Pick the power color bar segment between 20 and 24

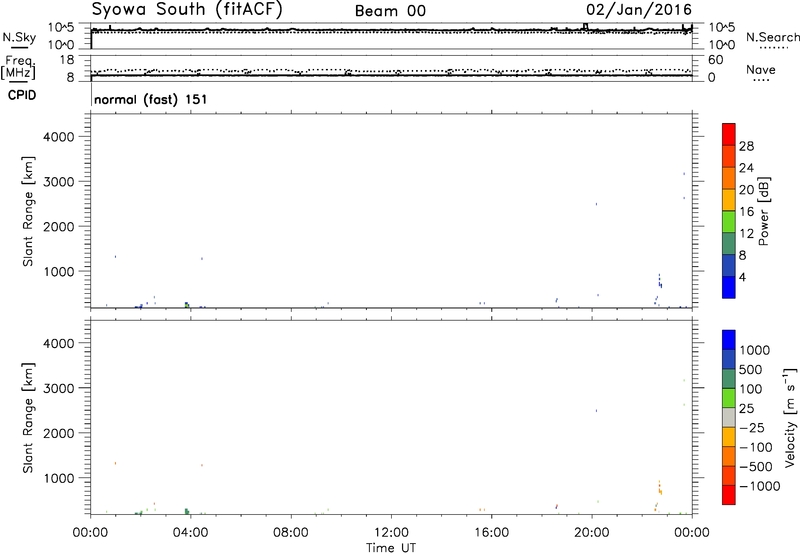(729, 179)
